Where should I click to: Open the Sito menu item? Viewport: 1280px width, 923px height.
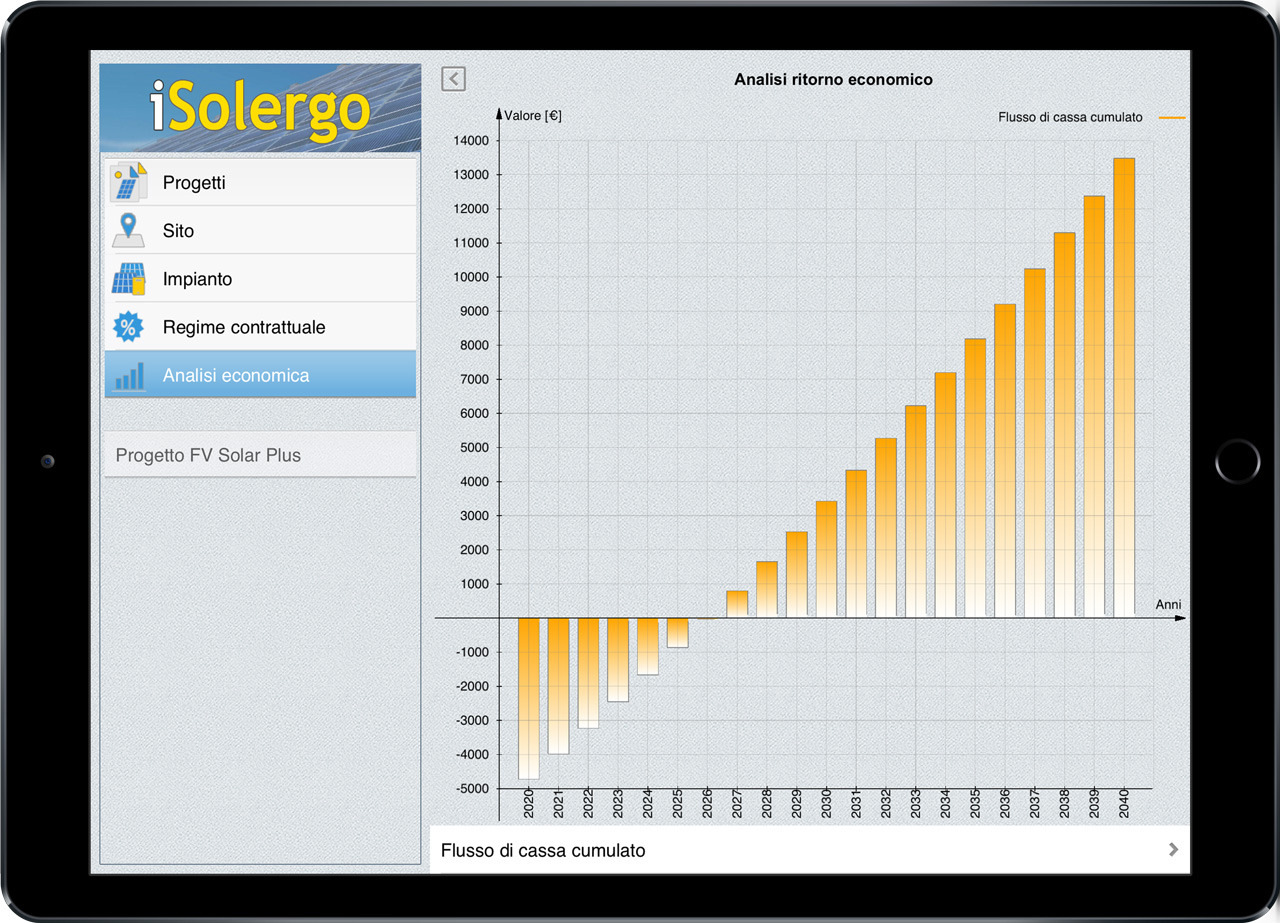260,230
